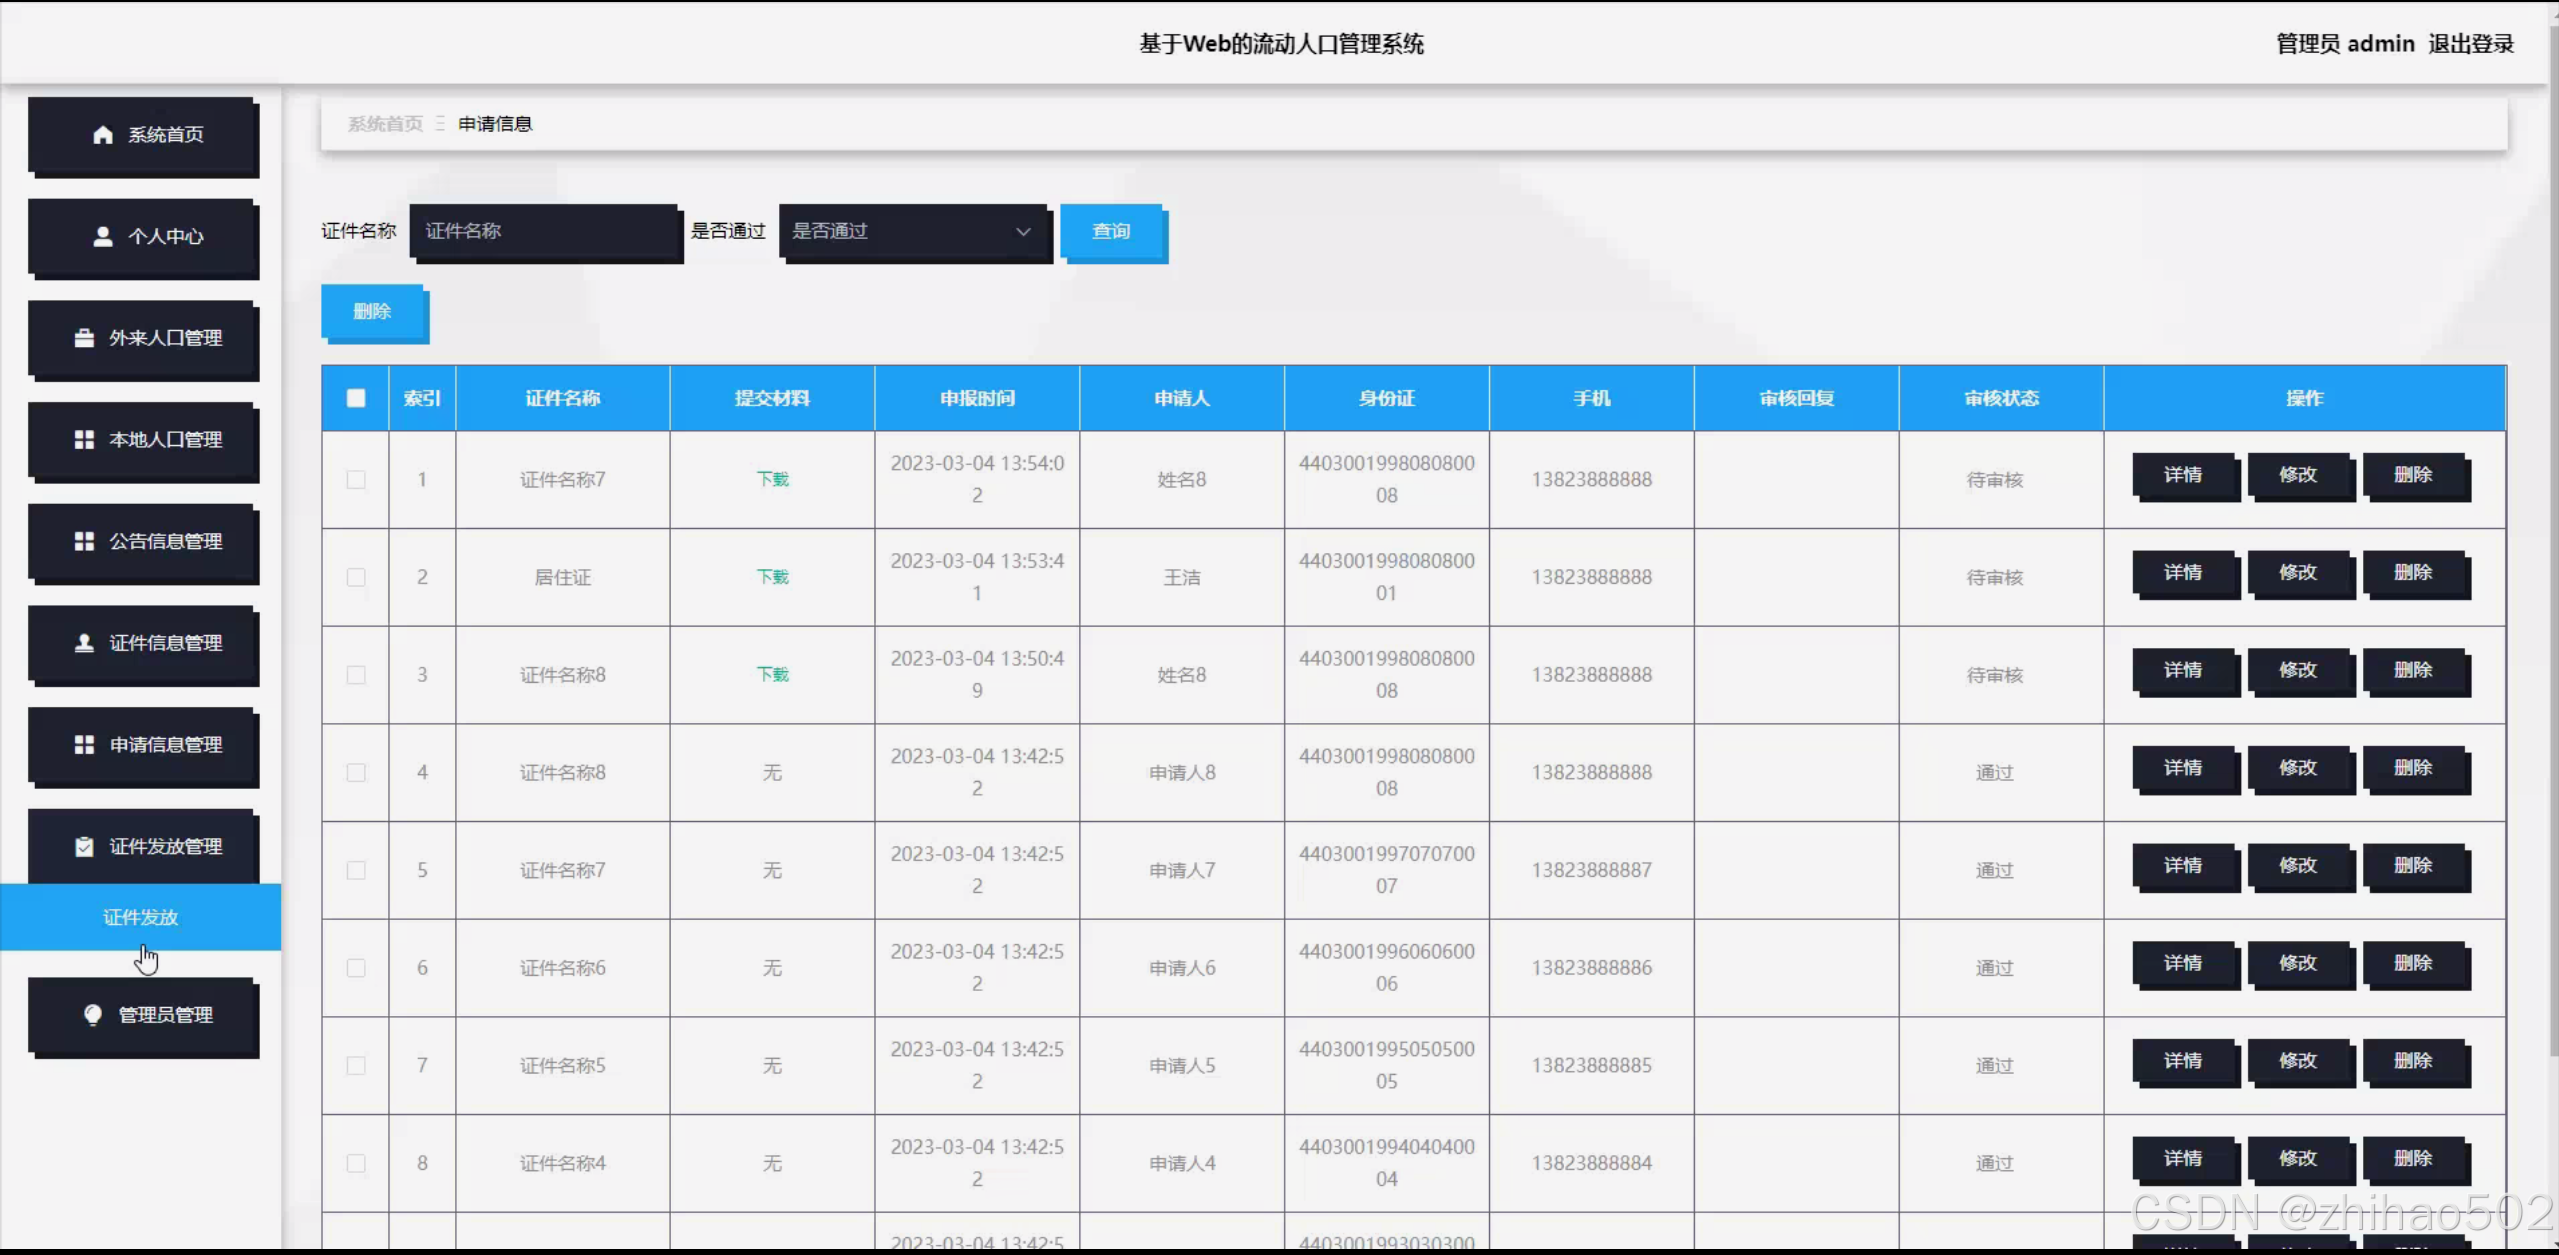Check the checkbox for row 3 (姓名8)
The image size is (2559, 1255).
click(x=356, y=675)
